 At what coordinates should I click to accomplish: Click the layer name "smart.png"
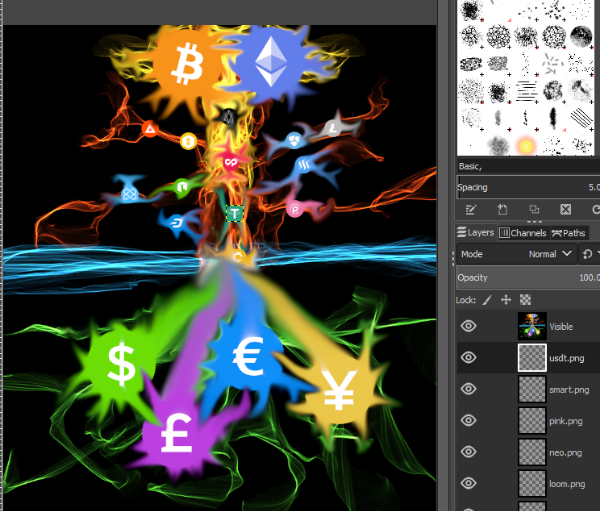(x=569, y=390)
